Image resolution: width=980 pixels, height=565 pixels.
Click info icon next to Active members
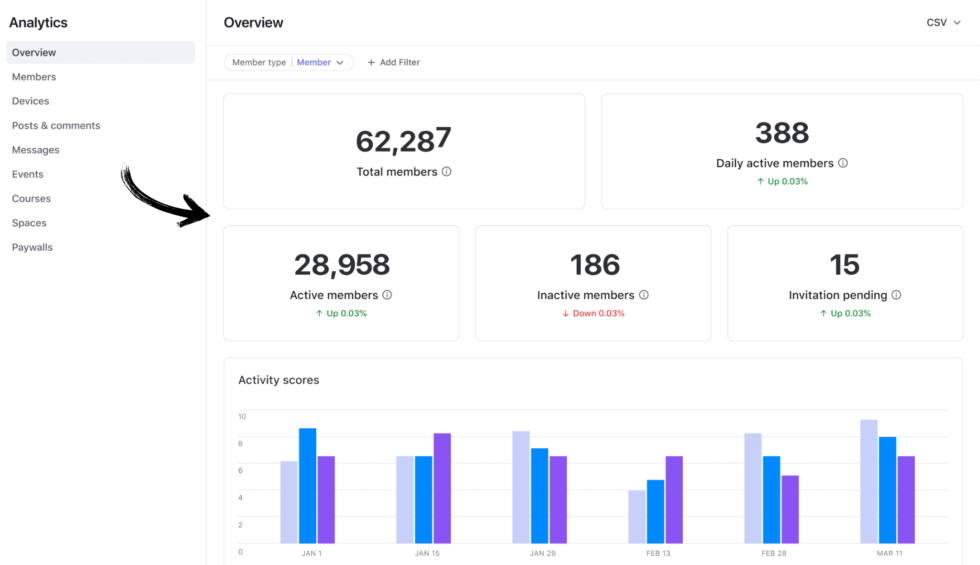pos(387,295)
